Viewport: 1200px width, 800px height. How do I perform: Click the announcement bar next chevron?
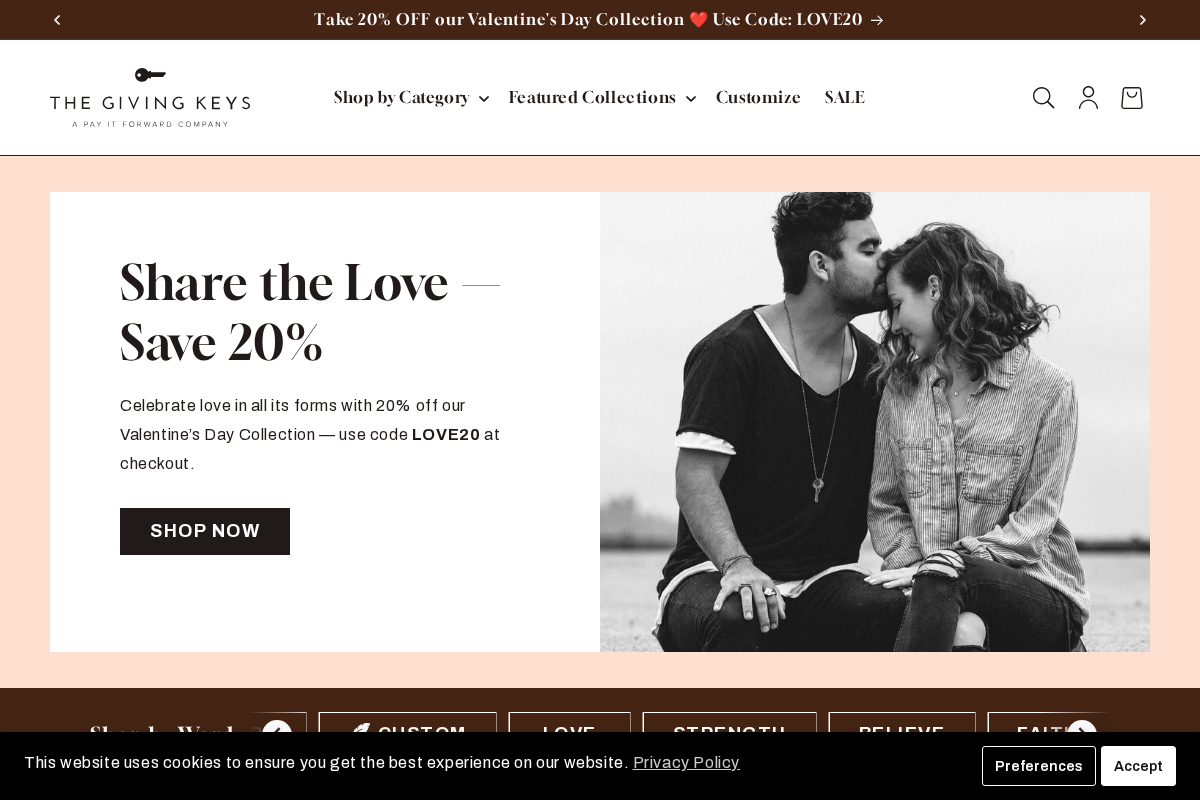pyautogui.click(x=1142, y=20)
